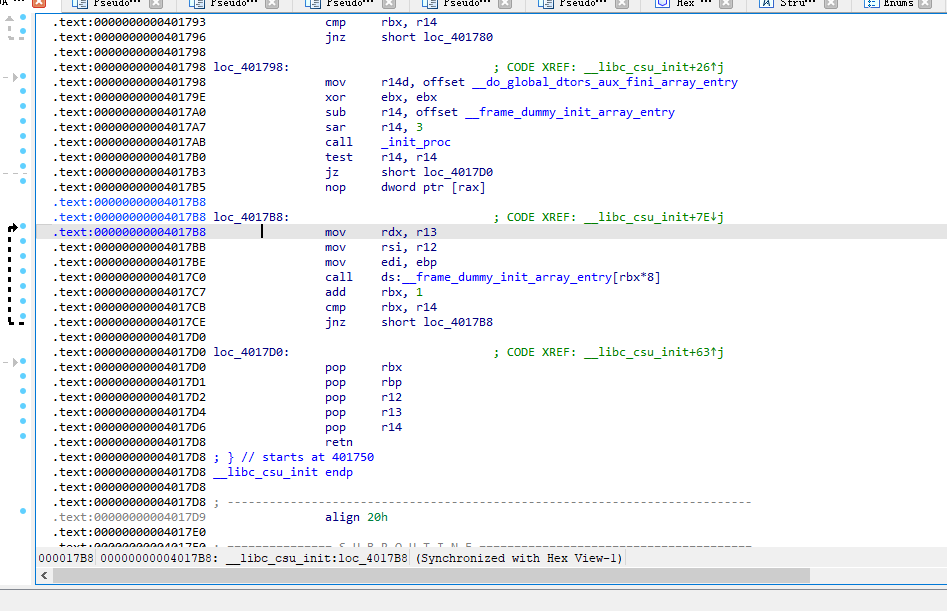
Task: Click the Hex View tab icon
Action: pyautogui.click(x=660, y=5)
